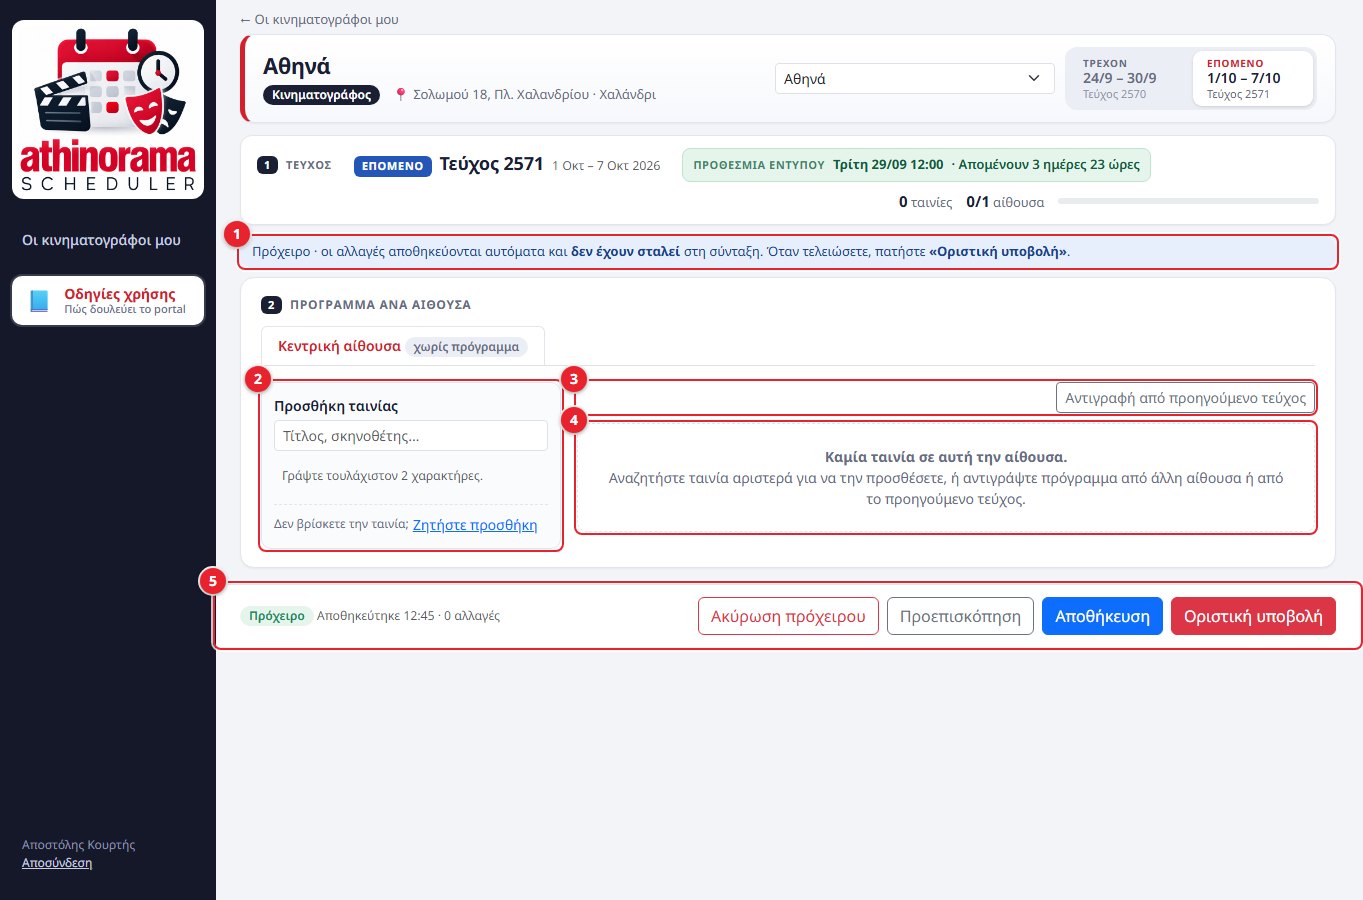Submit with Οριστική υποβολή
Image resolution: width=1363 pixels, height=900 pixels.
coord(1253,616)
